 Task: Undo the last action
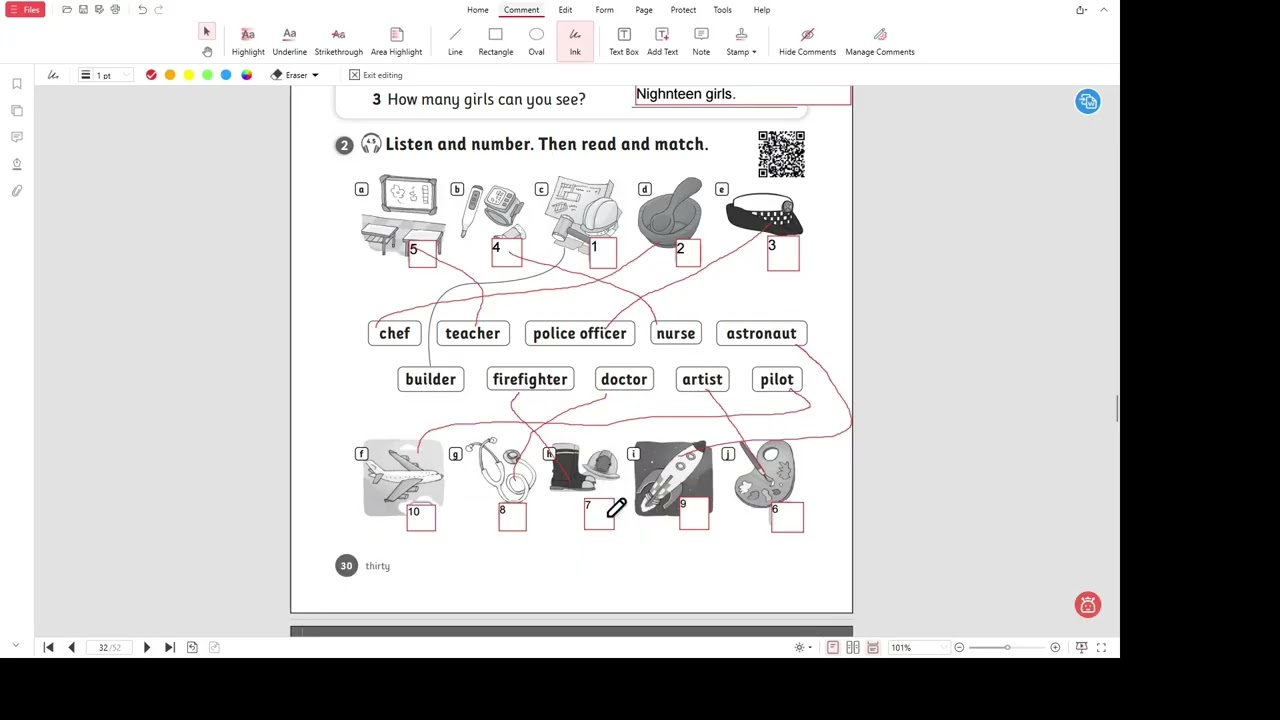point(142,10)
